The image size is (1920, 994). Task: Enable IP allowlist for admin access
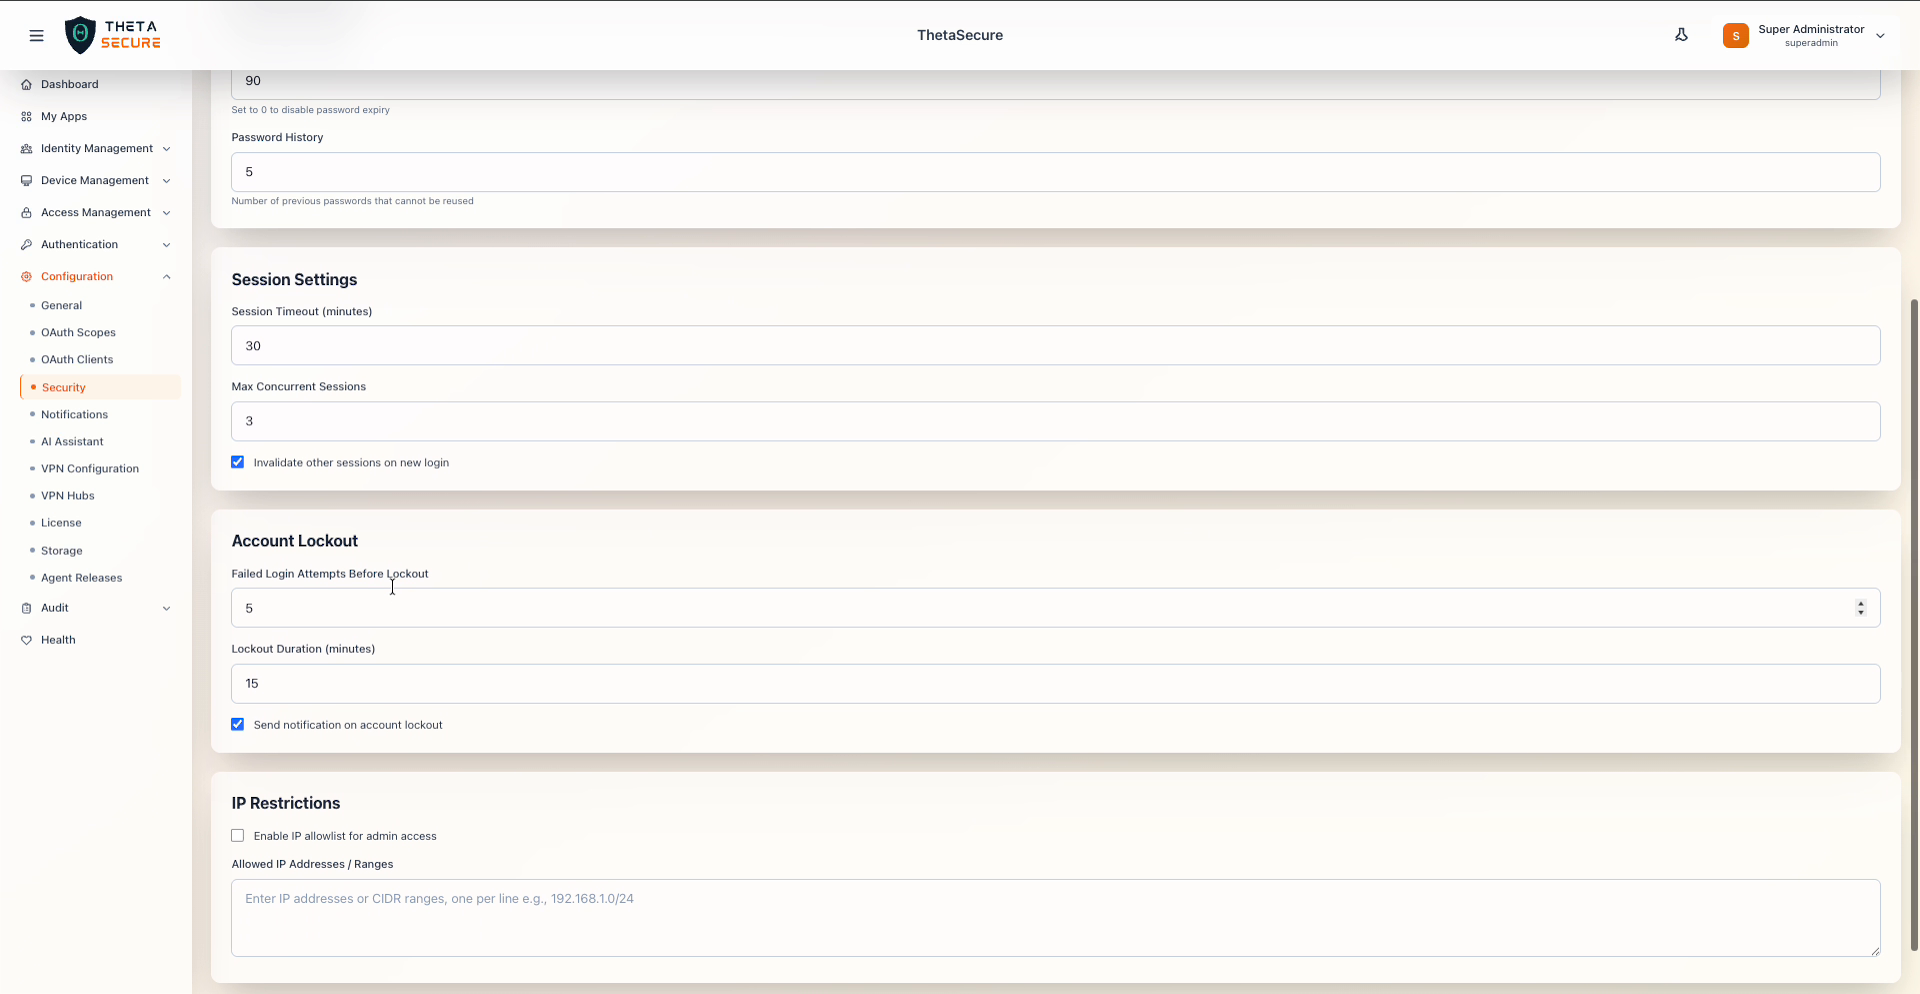[x=237, y=835]
